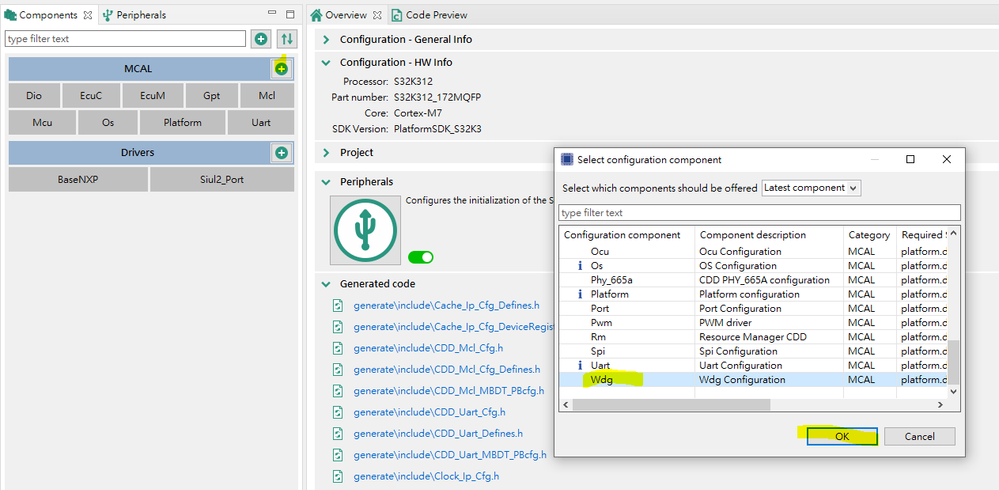
Task: Click the info icon next to Uart row
Action: (x=580, y=366)
